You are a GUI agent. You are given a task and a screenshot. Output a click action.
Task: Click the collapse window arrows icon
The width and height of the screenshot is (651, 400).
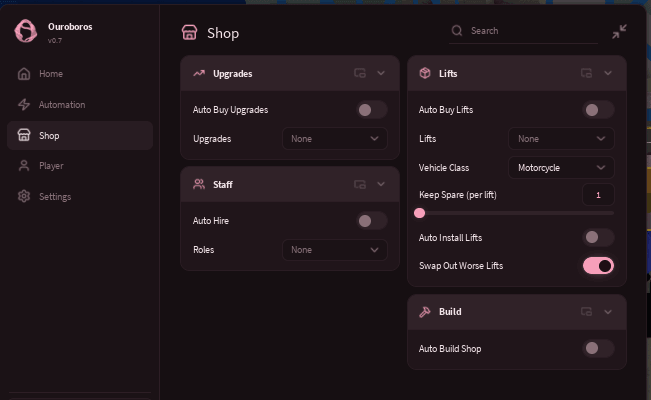pyautogui.click(x=619, y=32)
